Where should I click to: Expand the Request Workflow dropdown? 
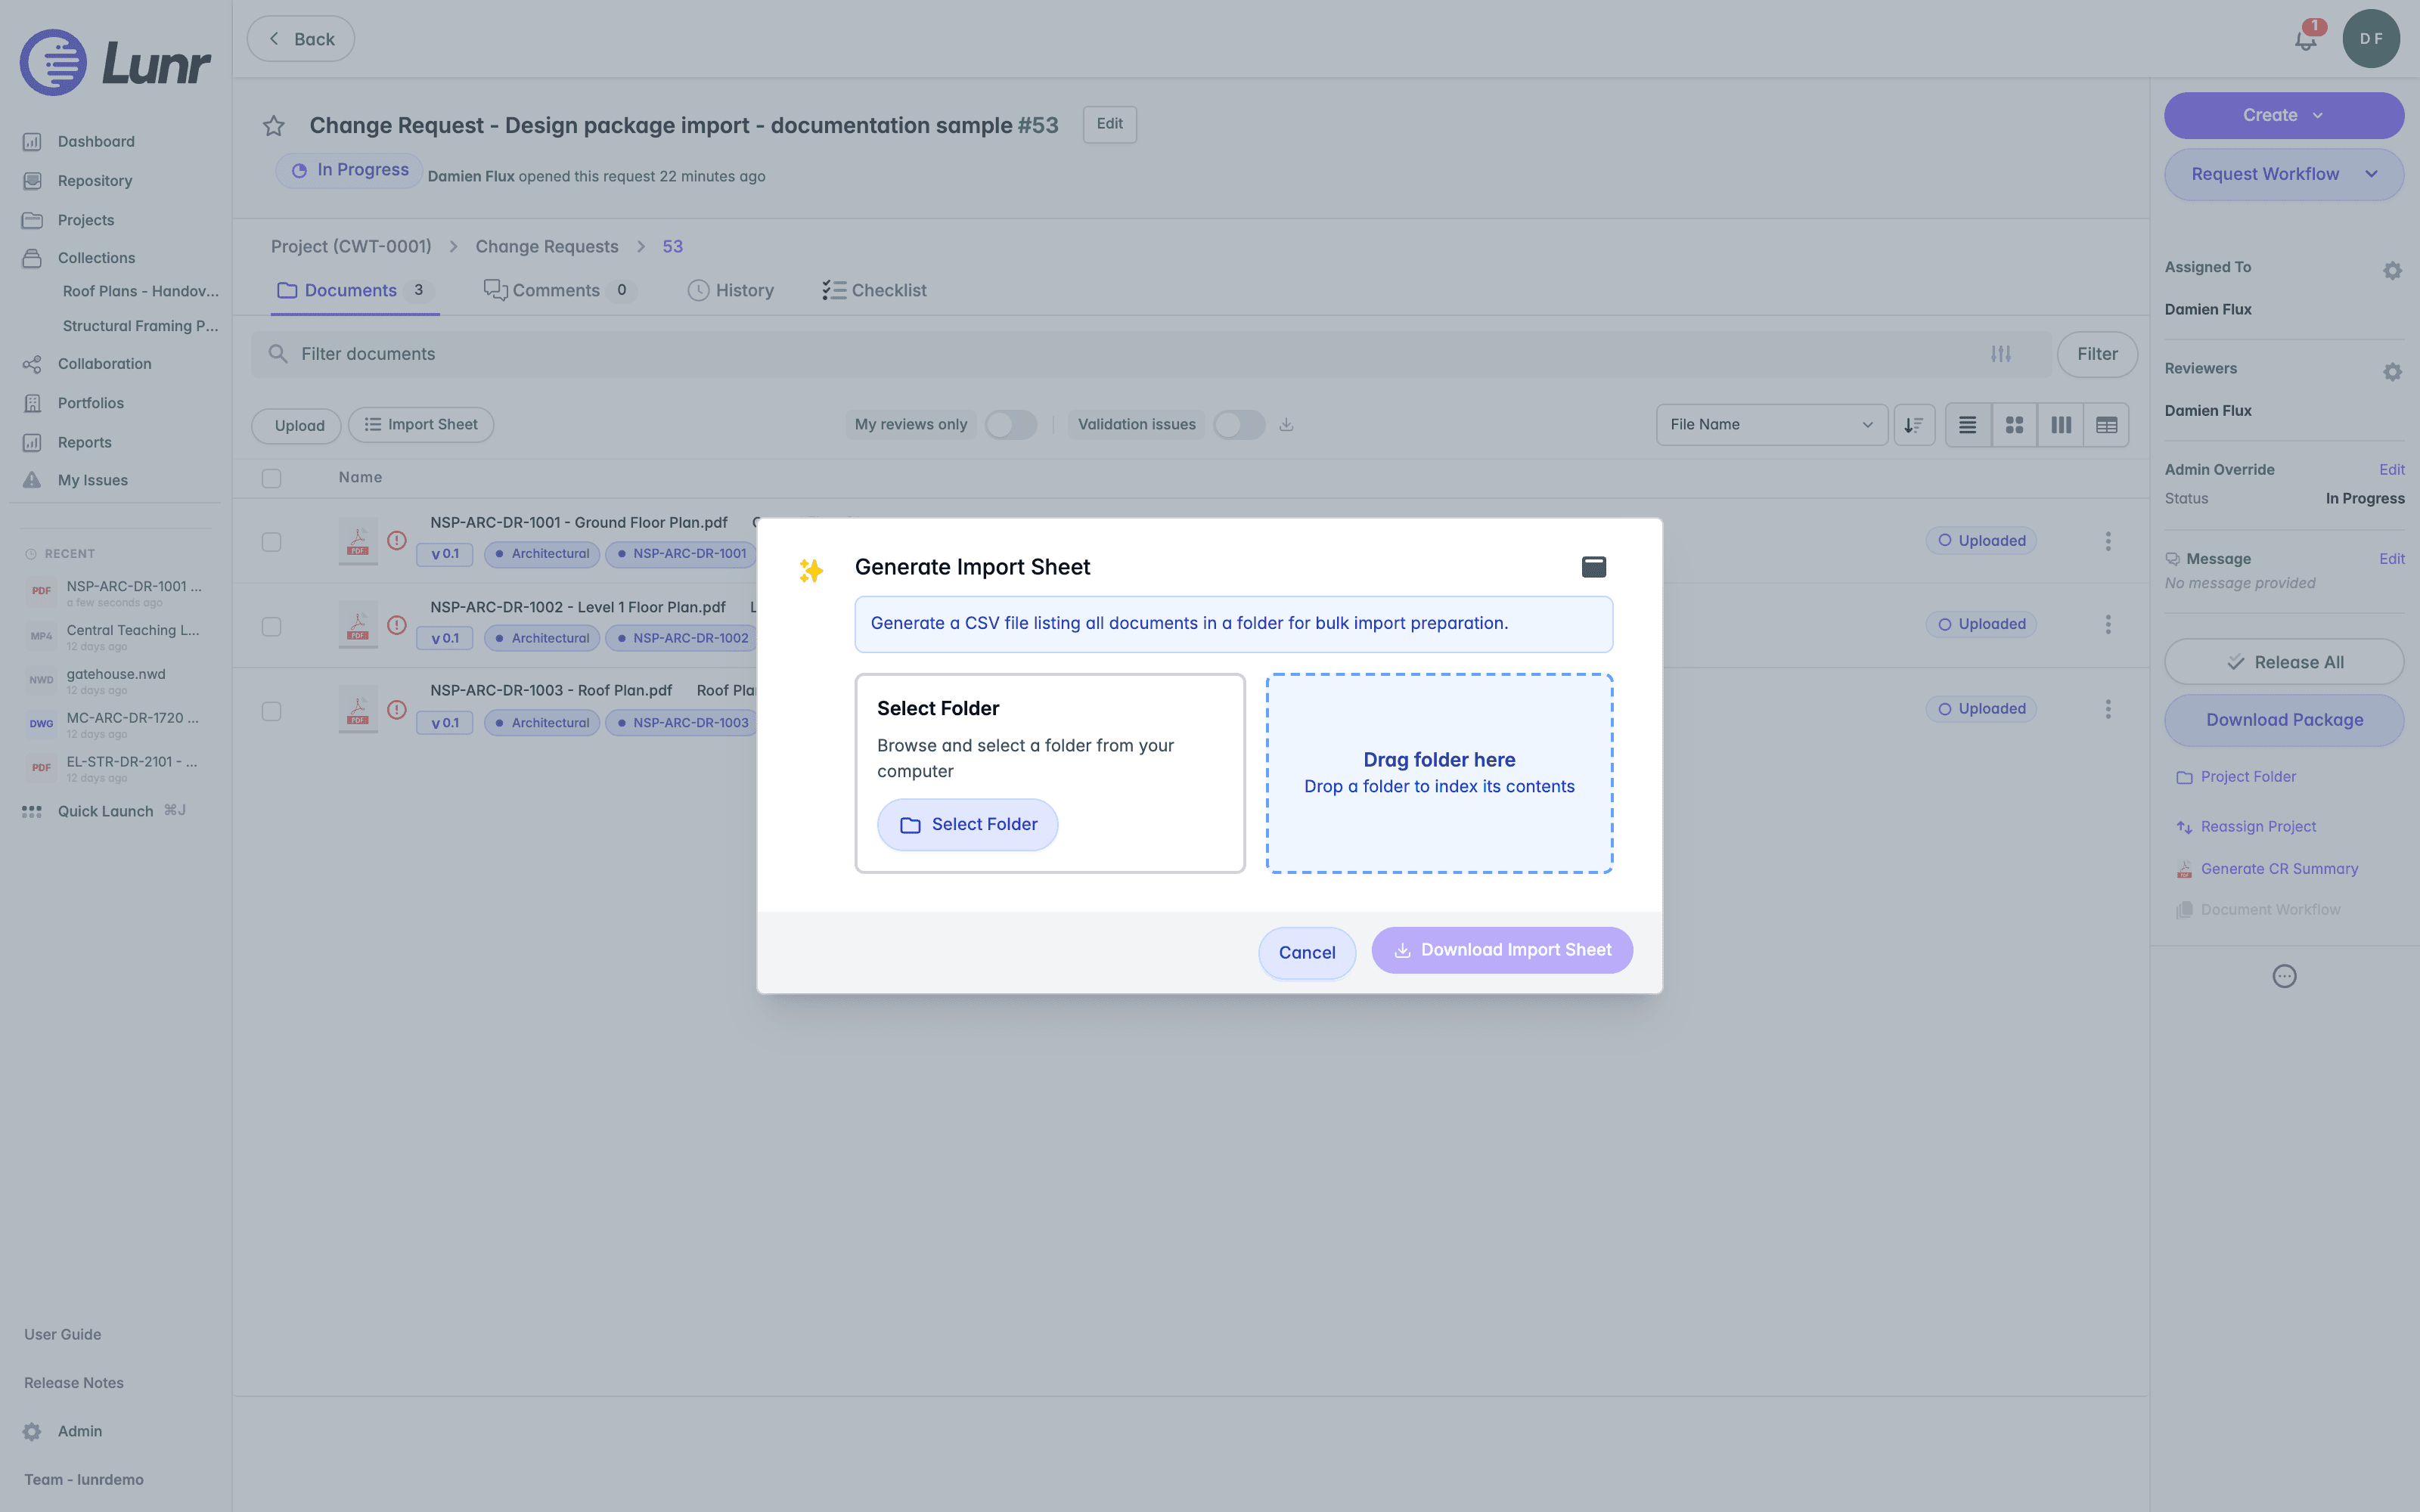tap(2284, 174)
